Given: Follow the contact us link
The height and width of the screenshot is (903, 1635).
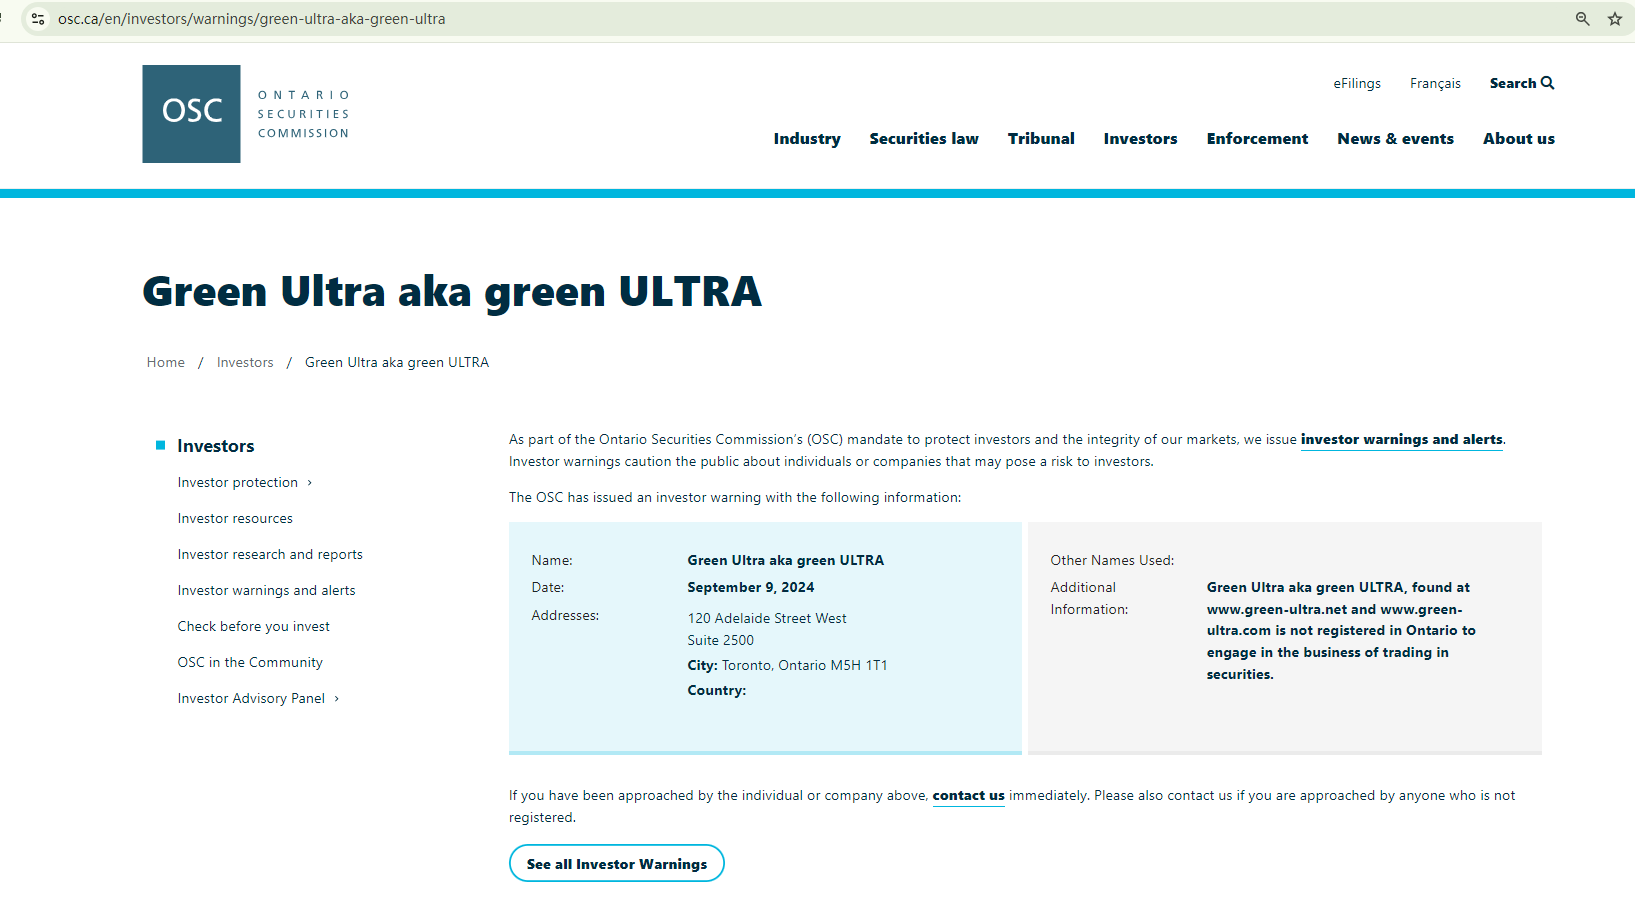Looking at the screenshot, I should [968, 796].
